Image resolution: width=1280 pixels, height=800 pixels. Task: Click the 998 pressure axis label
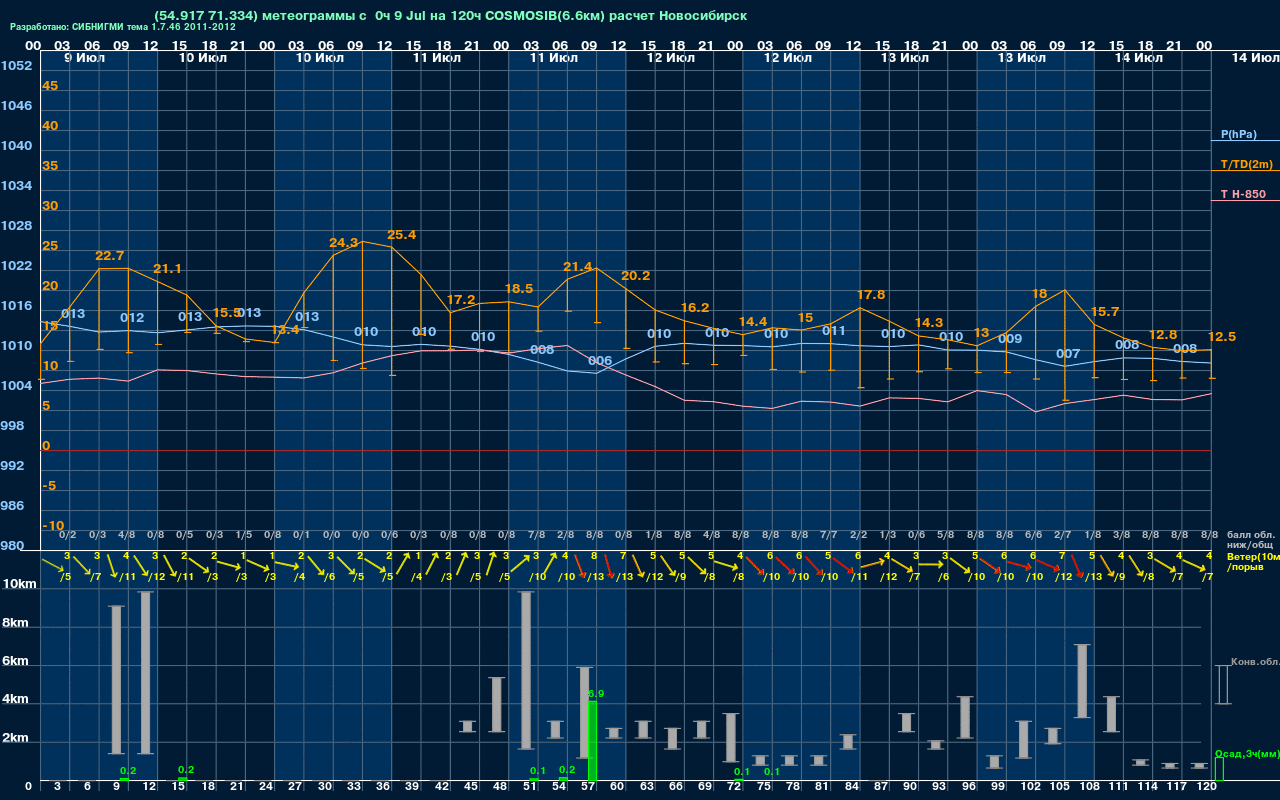(13, 426)
